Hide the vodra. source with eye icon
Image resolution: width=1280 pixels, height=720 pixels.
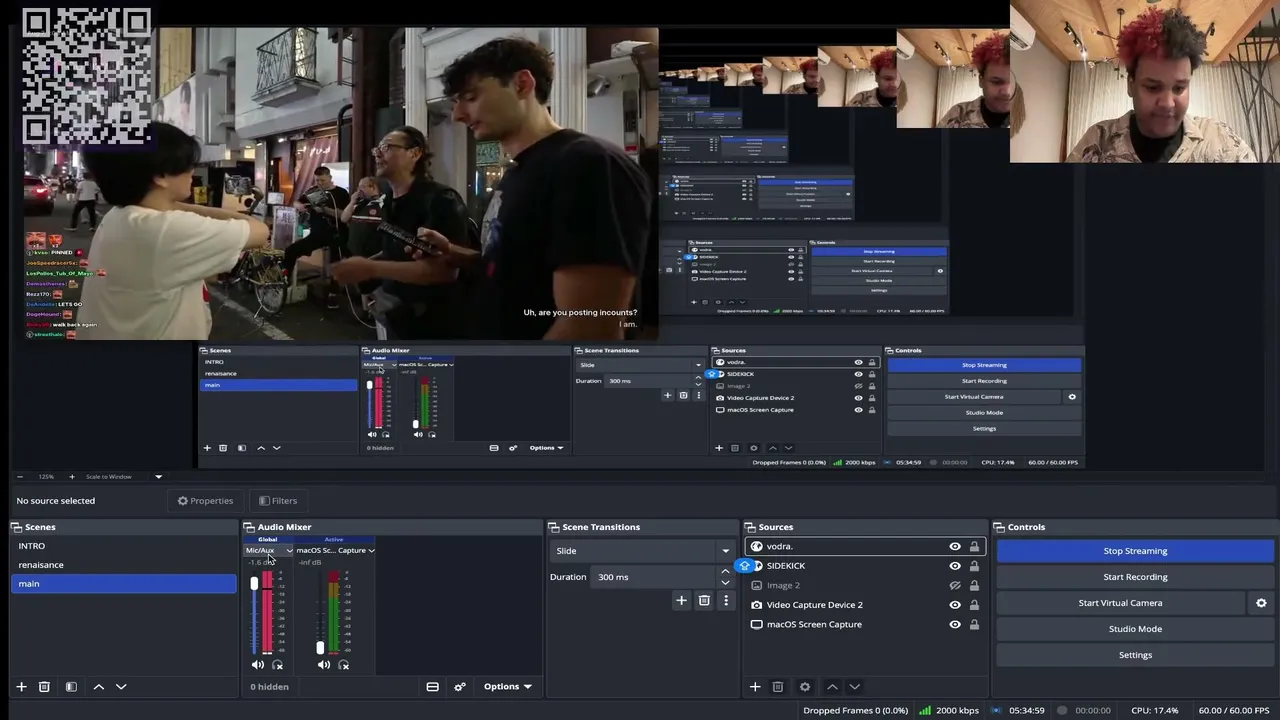[955, 547]
